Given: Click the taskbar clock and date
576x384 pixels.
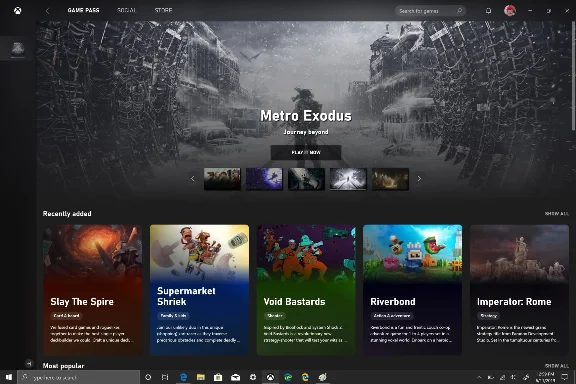Looking at the screenshot, I should pos(546,377).
